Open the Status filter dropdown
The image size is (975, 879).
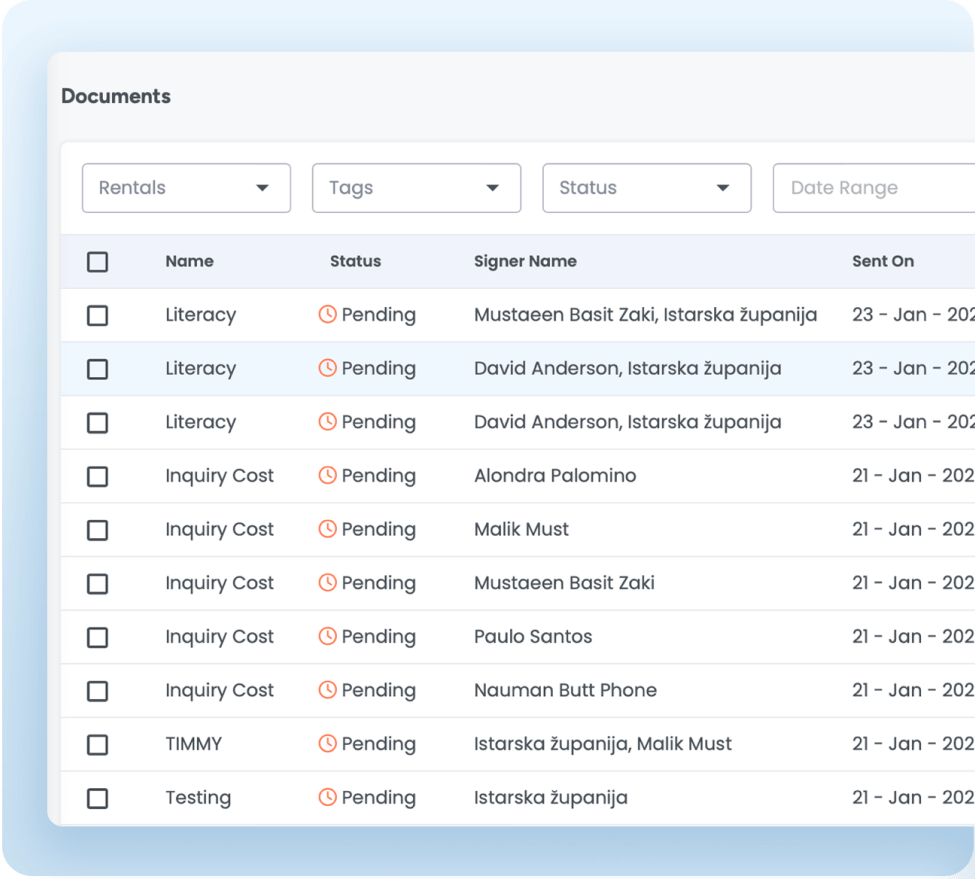pyautogui.click(x=646, y=188)
